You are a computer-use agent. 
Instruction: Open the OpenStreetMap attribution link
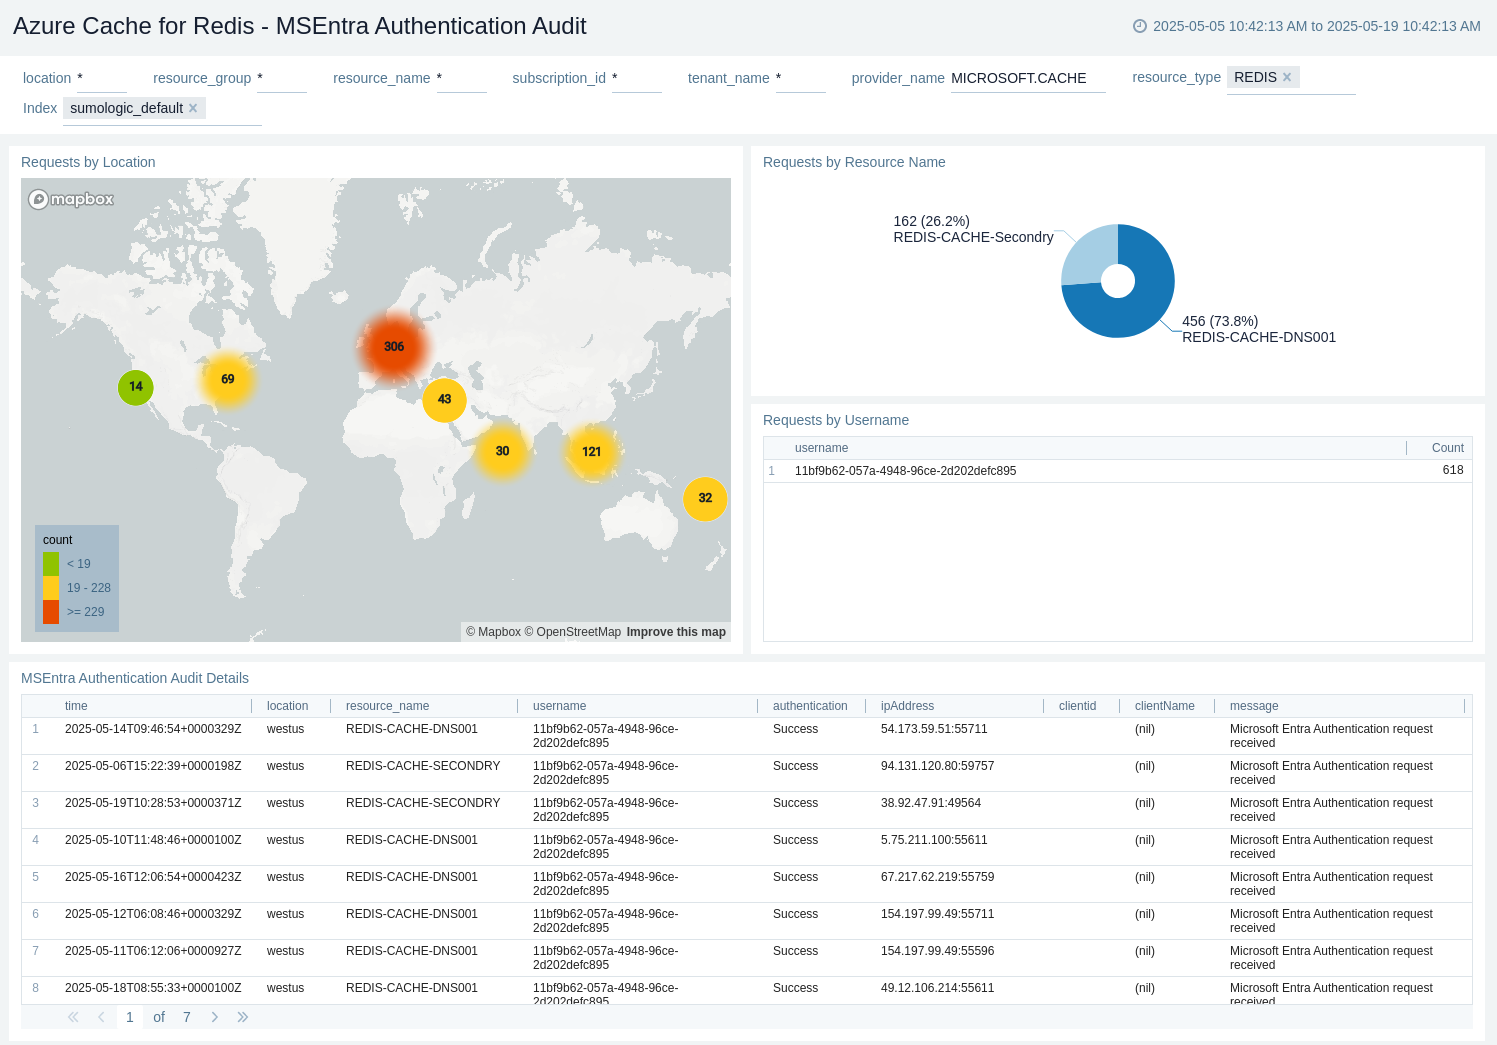tap(573, 632)
